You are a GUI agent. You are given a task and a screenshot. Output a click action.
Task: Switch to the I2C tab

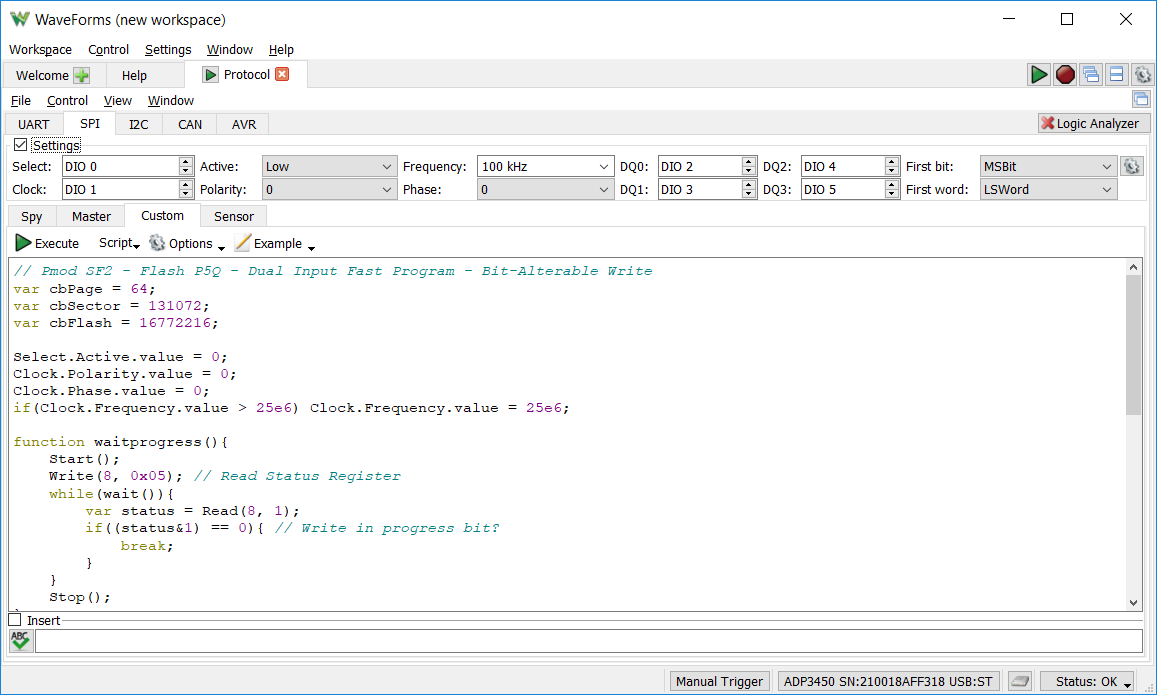139,124
